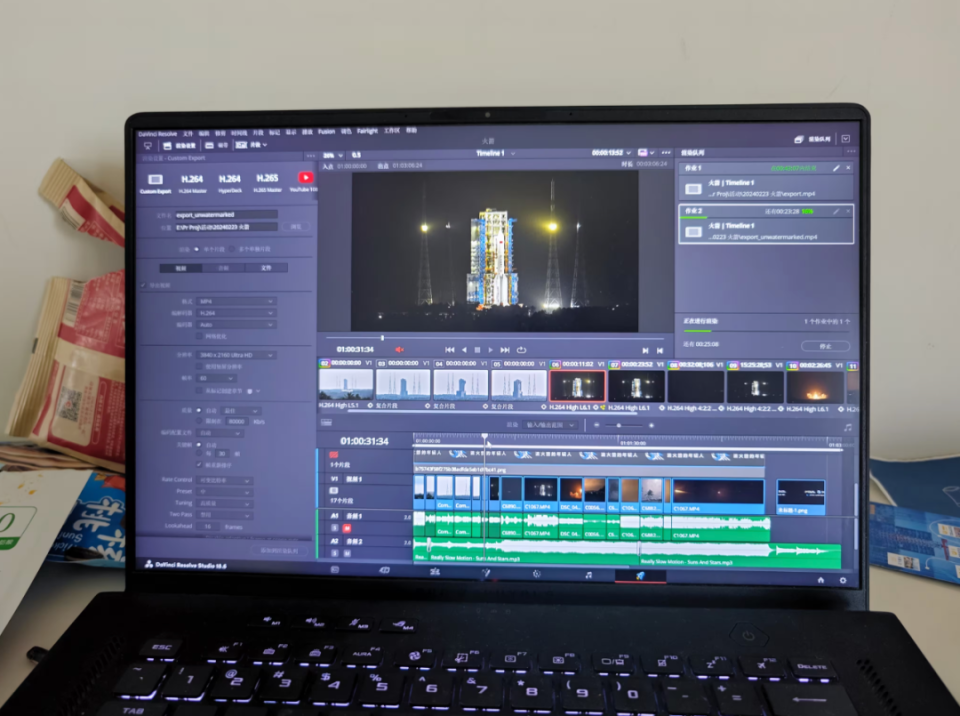
Task: Select the automatic quality radio button
Action: tap(199, 410)
